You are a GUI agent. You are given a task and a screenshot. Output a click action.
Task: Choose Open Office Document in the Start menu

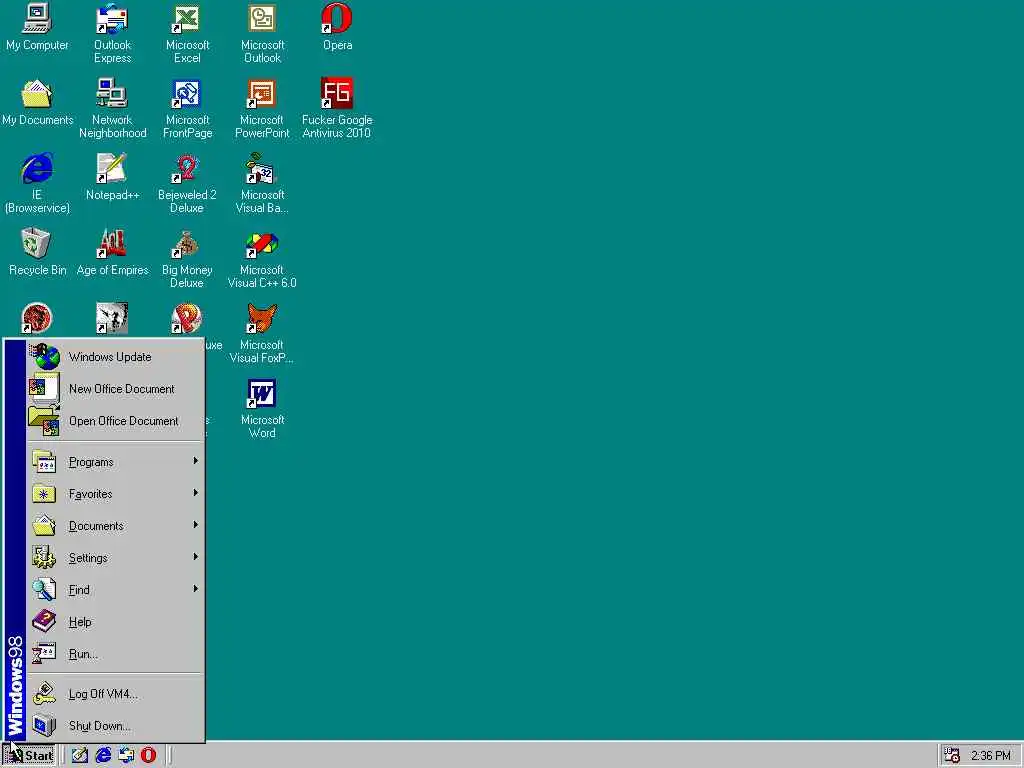tap(115, 421)
